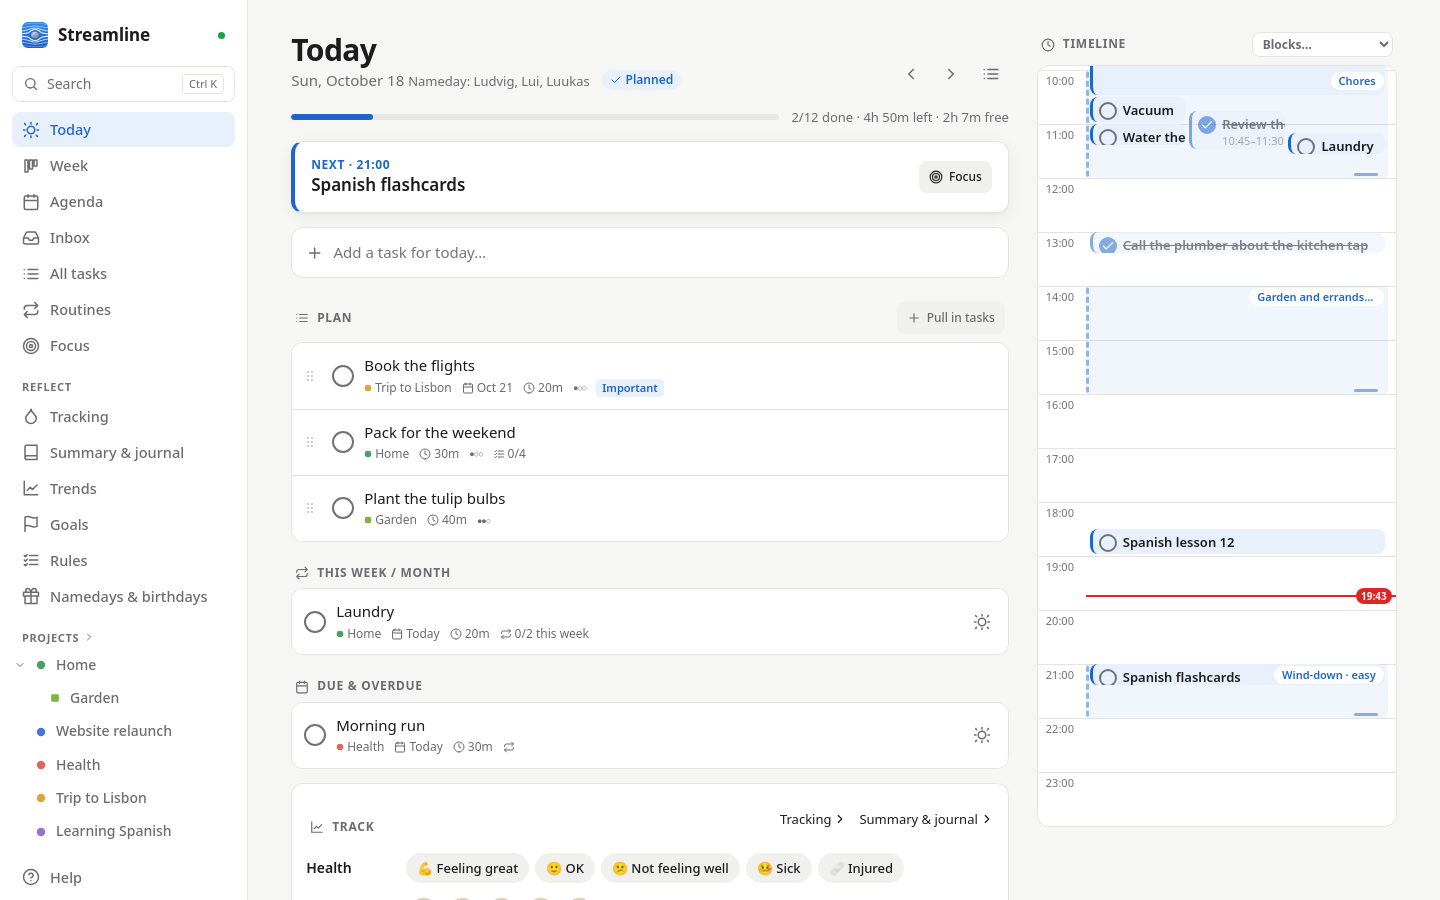
Task: Select Today in the sidebar
Action: point(123,130)
